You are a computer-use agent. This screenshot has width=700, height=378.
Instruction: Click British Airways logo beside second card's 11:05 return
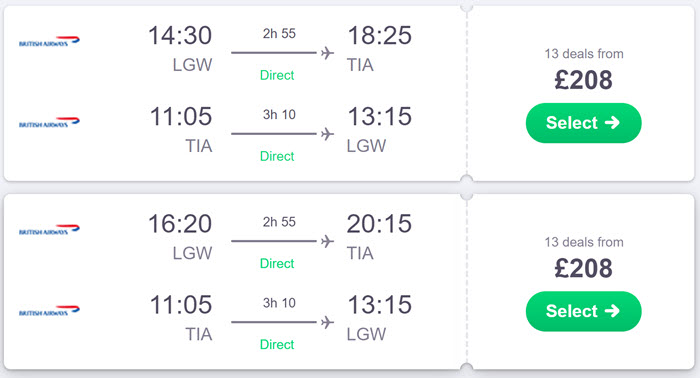click(49, 311)
